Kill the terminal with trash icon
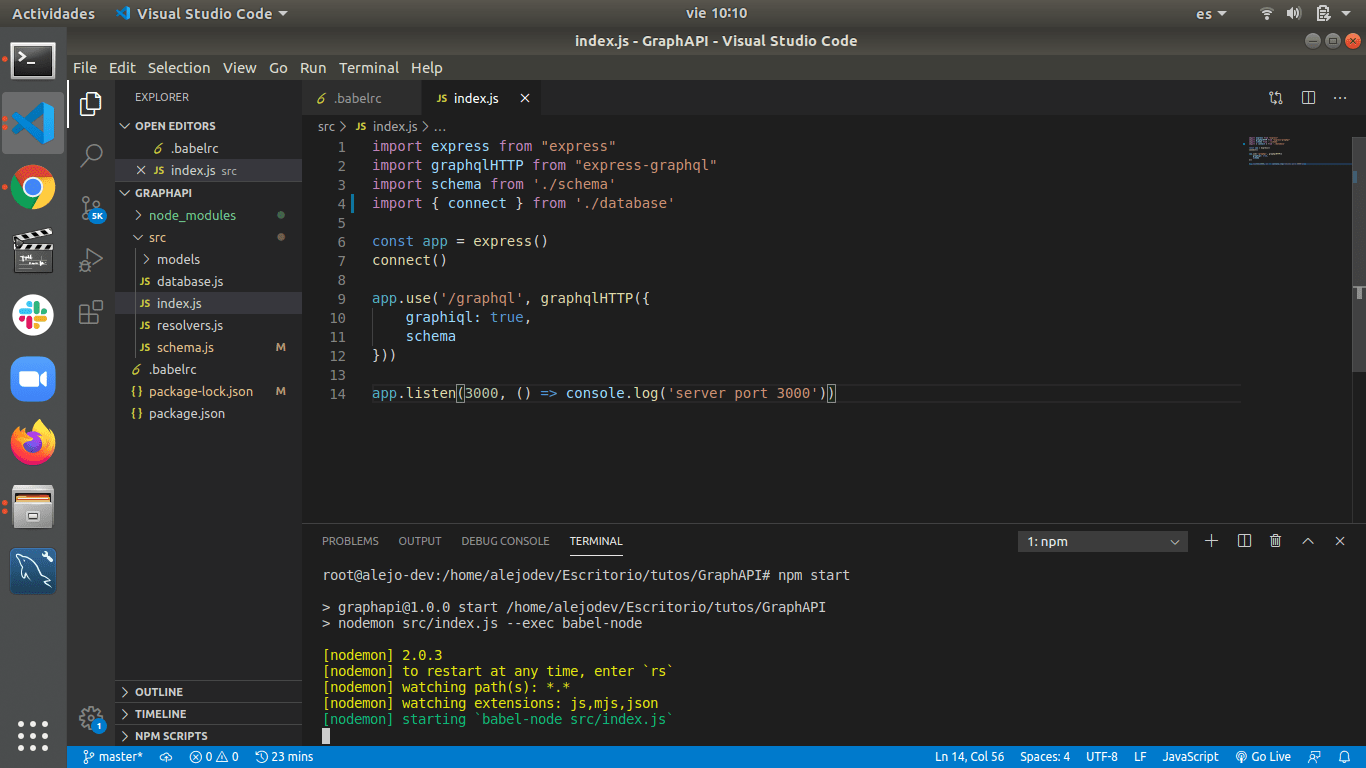This screenshot has width=1366, height=768. pyautogui.click(x=1275, y=541)
